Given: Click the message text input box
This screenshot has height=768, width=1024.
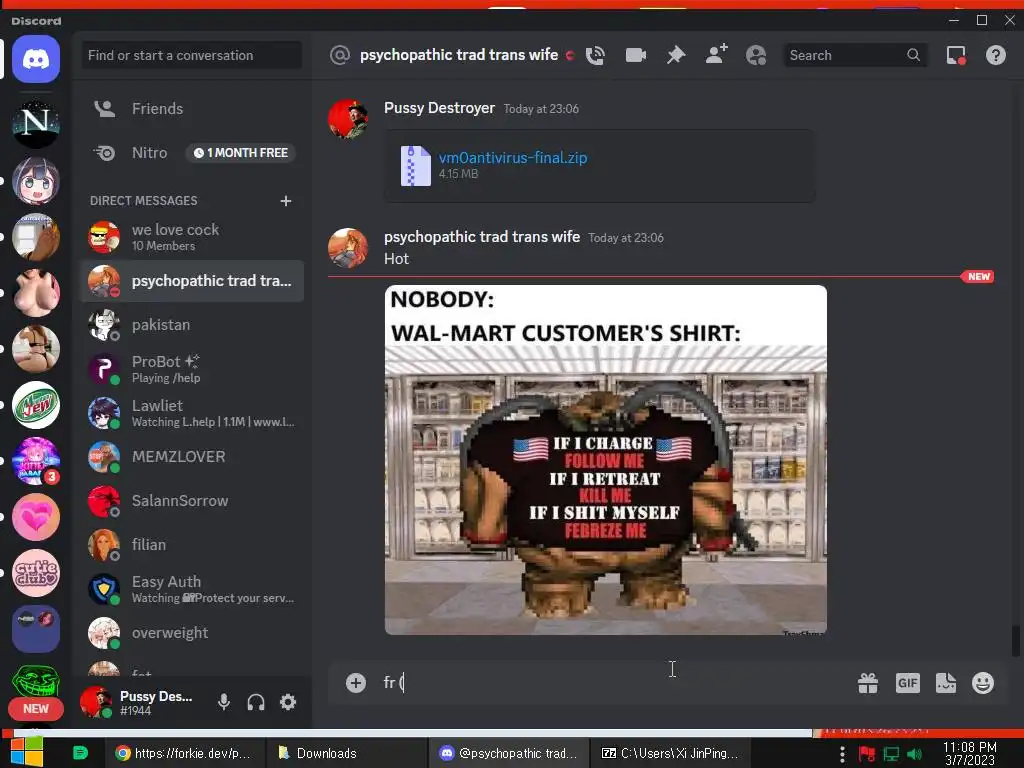Looking at the screenshot, I should pos(614,683).
